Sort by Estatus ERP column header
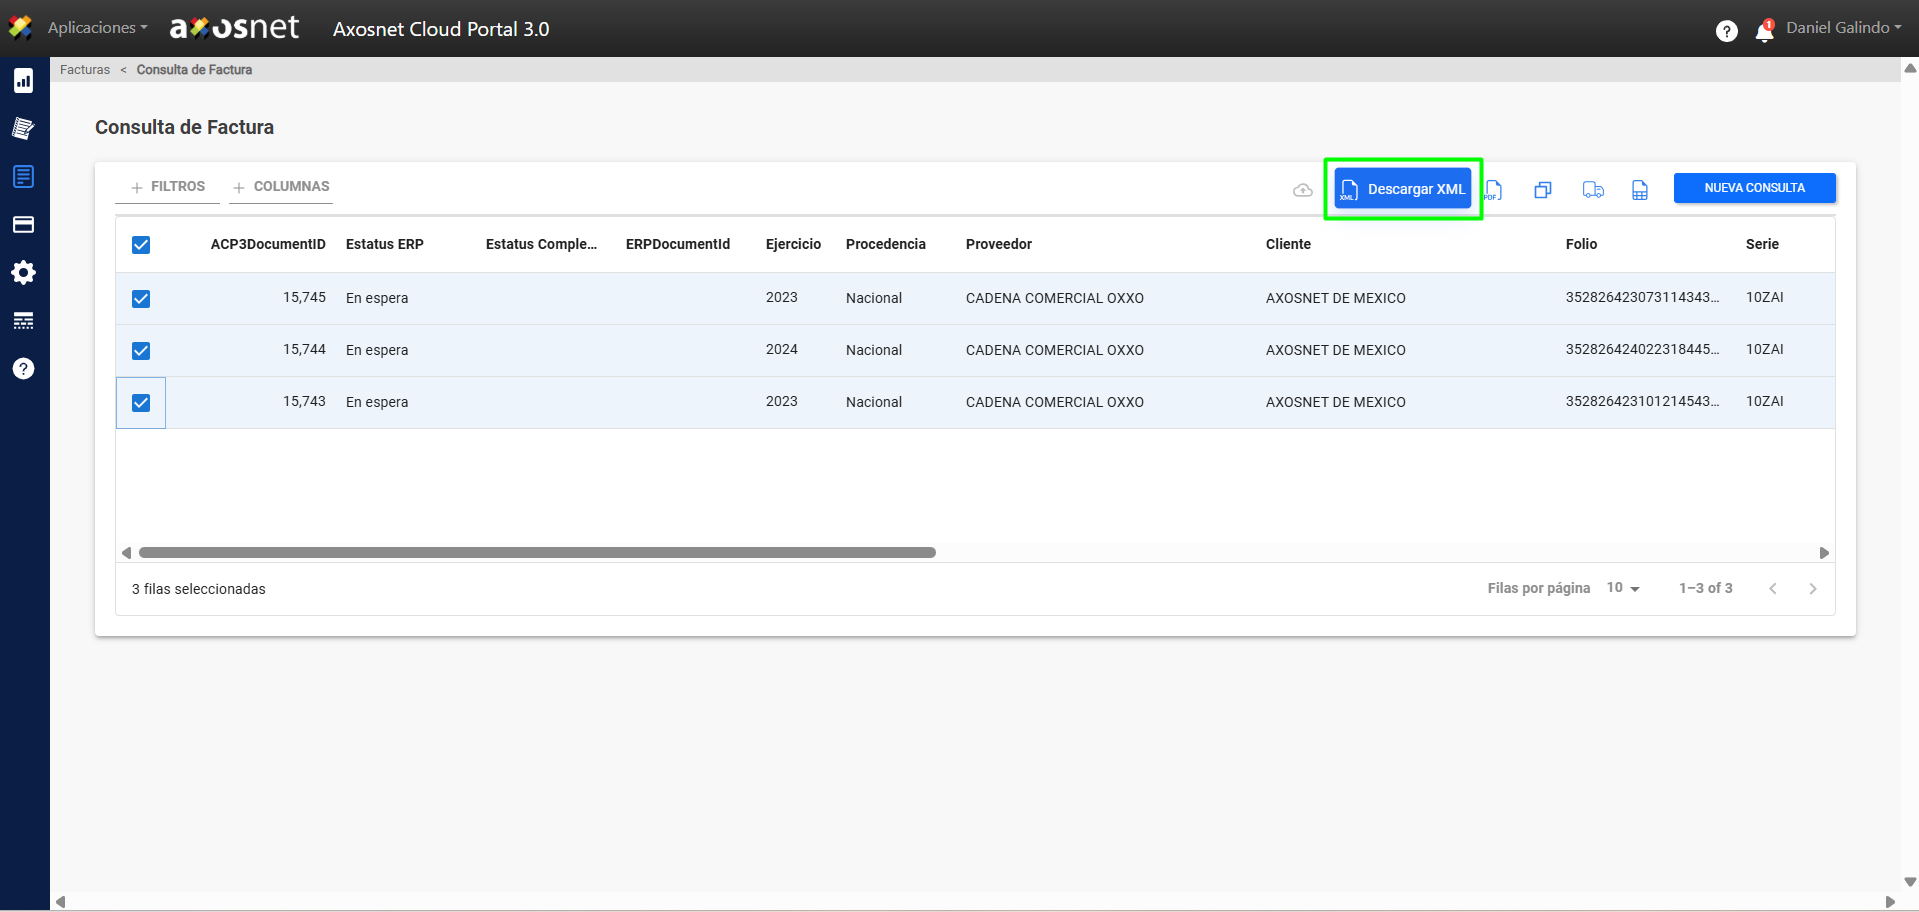This screenshot has height=912, width=1919. [385, 244]
